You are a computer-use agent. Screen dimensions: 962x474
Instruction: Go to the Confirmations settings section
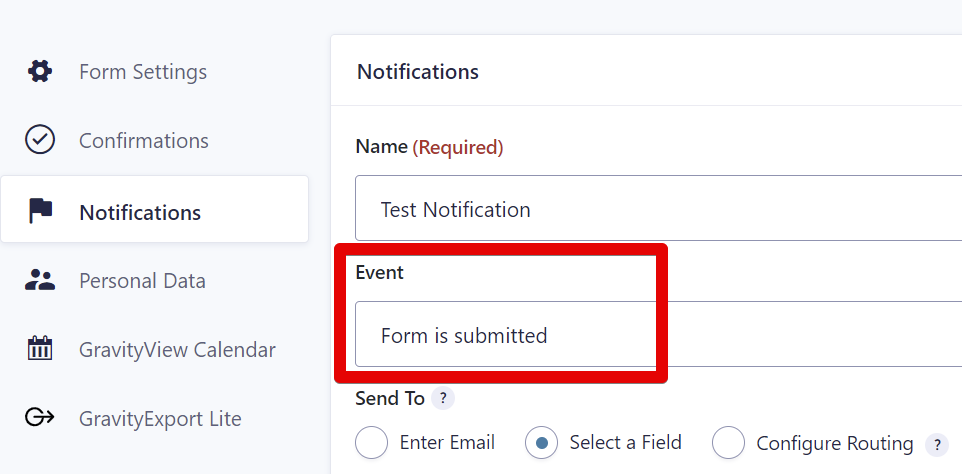144,141
